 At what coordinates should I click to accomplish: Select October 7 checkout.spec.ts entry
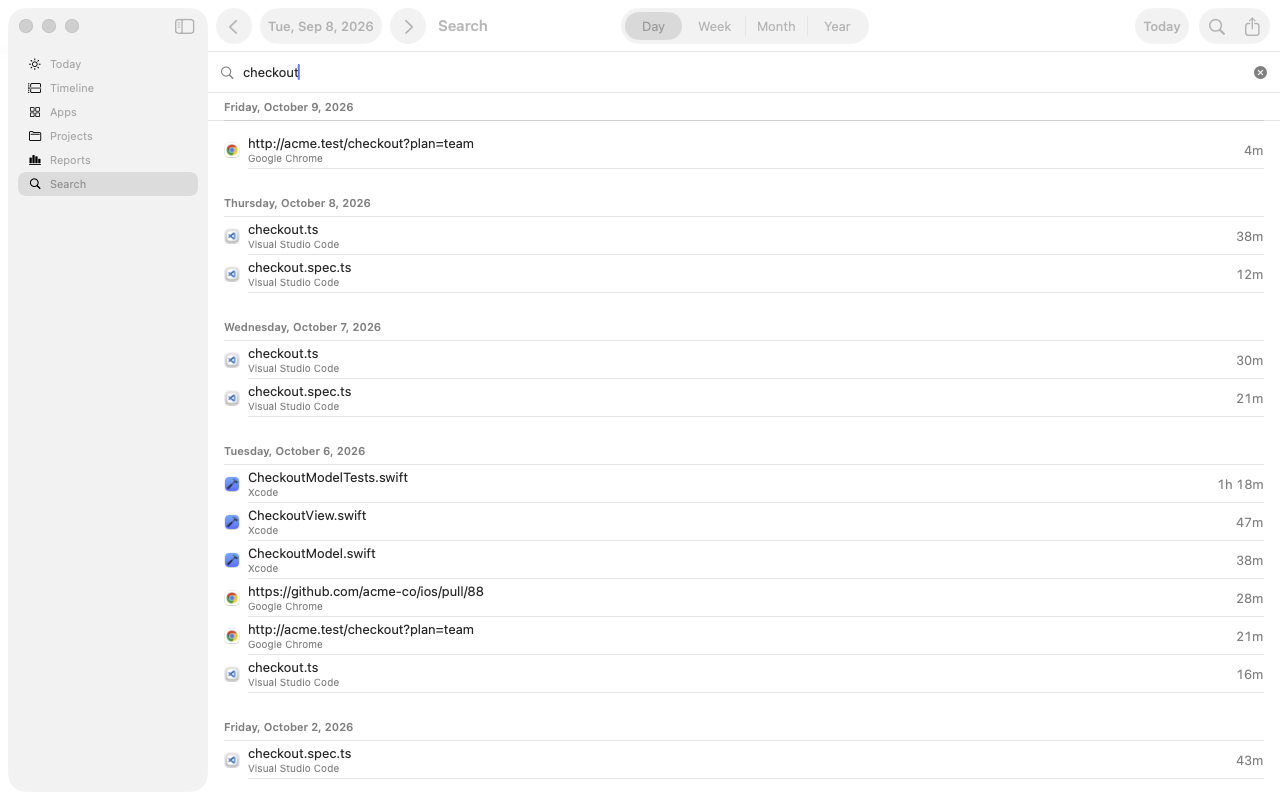pos(744,398)
